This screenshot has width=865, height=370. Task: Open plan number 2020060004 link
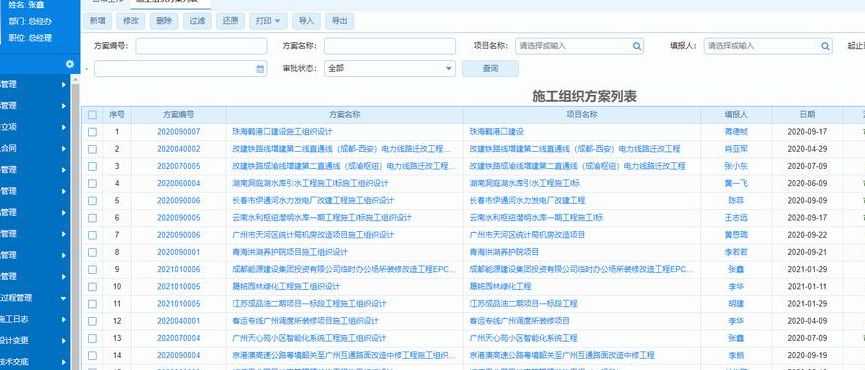(x=178, y=184)
